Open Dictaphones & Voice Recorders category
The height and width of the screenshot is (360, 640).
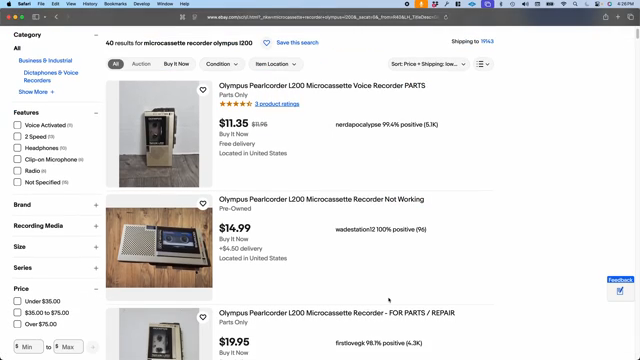point(51,76)
